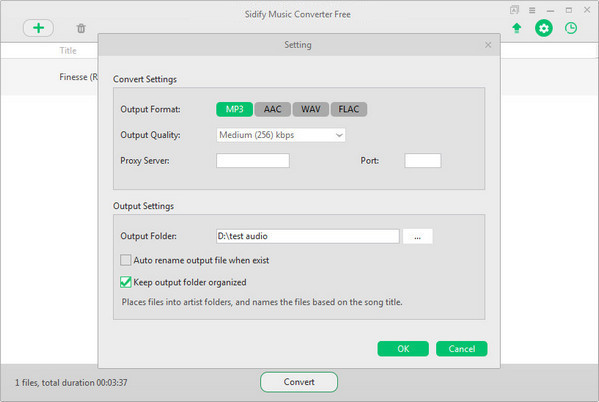The height and width of the screenshot is (402, 599).
Task: Enable Auto rename output file when exist
Action: click(x=126, y=260)
